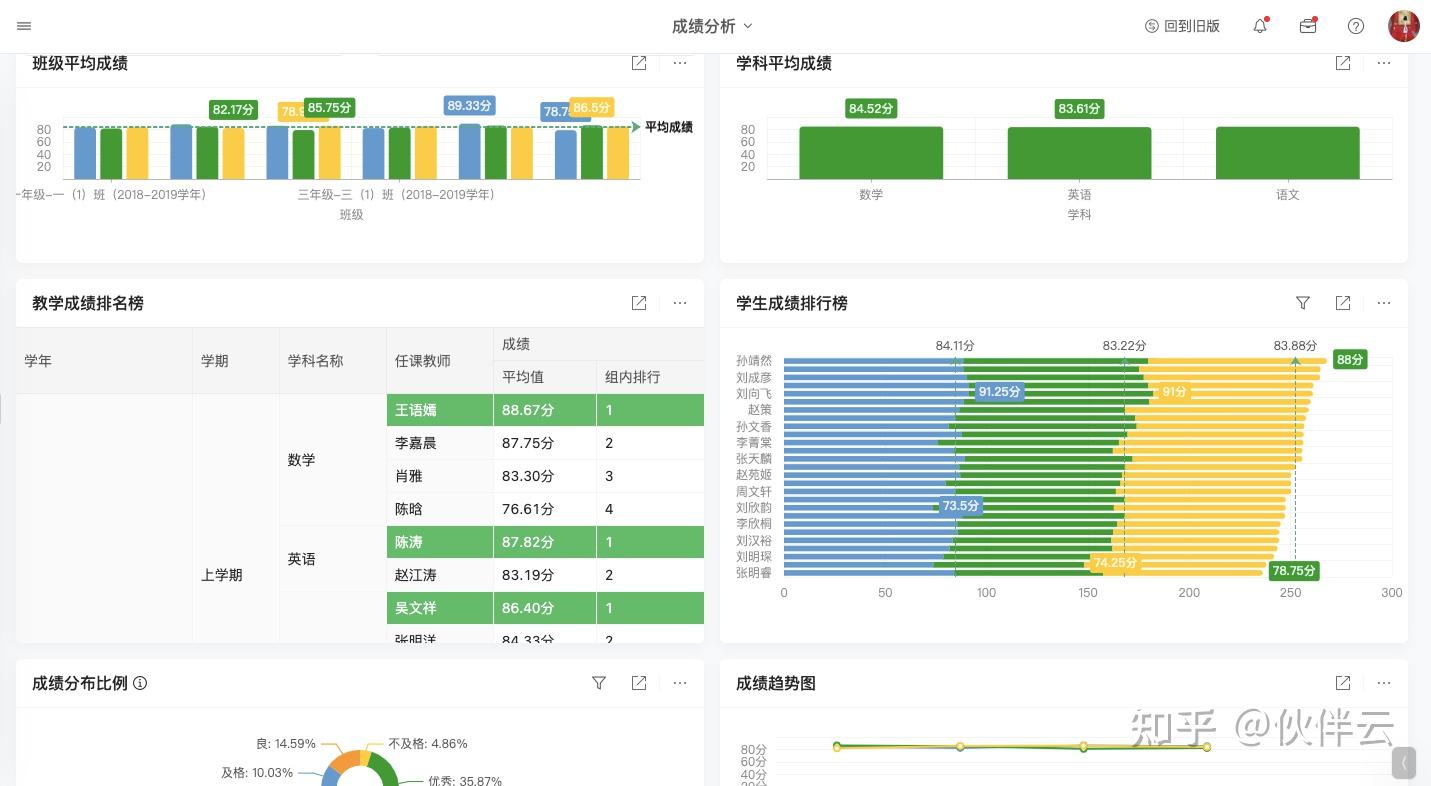Open more options for 教学成绩排名榜 card

coord(680,303)
